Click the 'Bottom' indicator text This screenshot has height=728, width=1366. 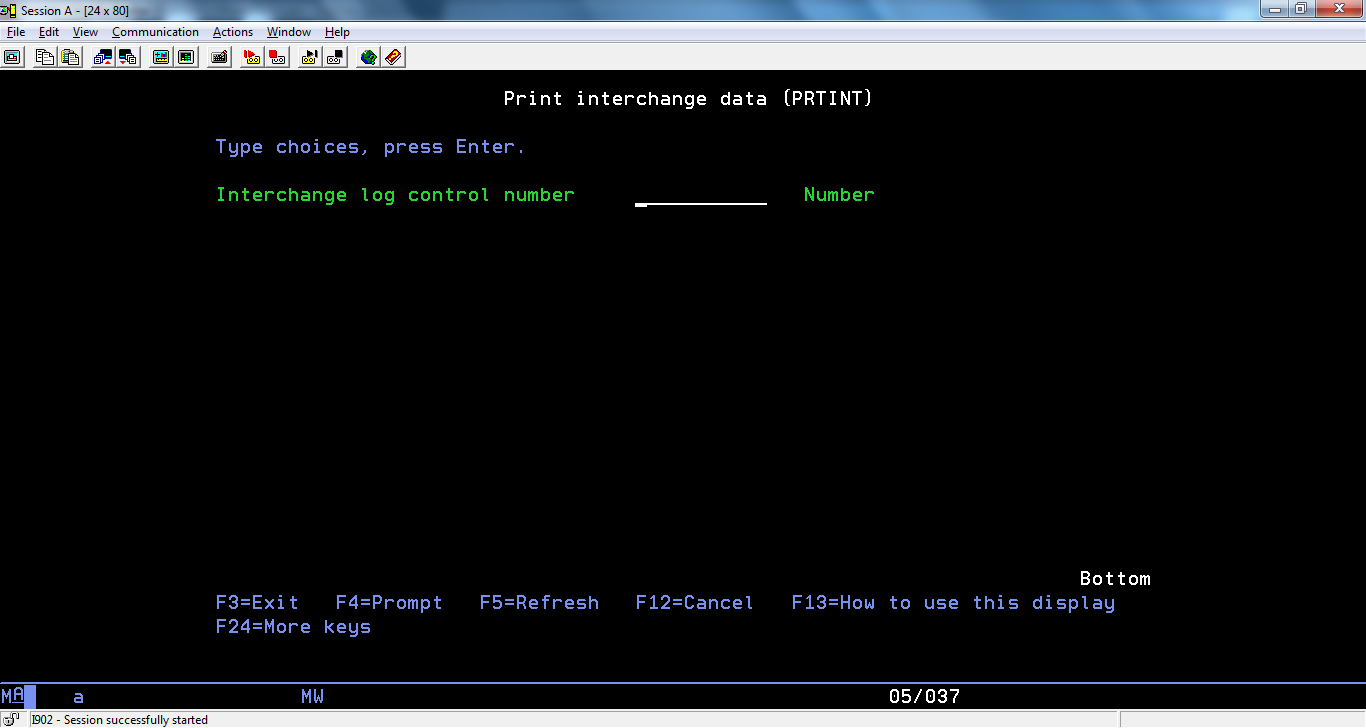[1115, 579]
